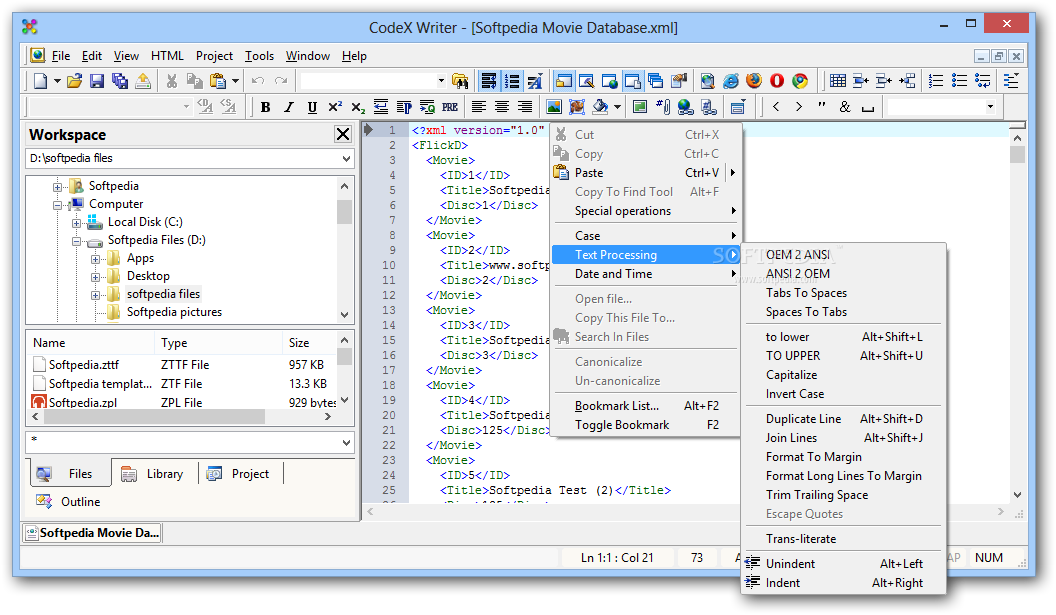
Task: Close the Workspace panel
Action: [x=343, y=135]
